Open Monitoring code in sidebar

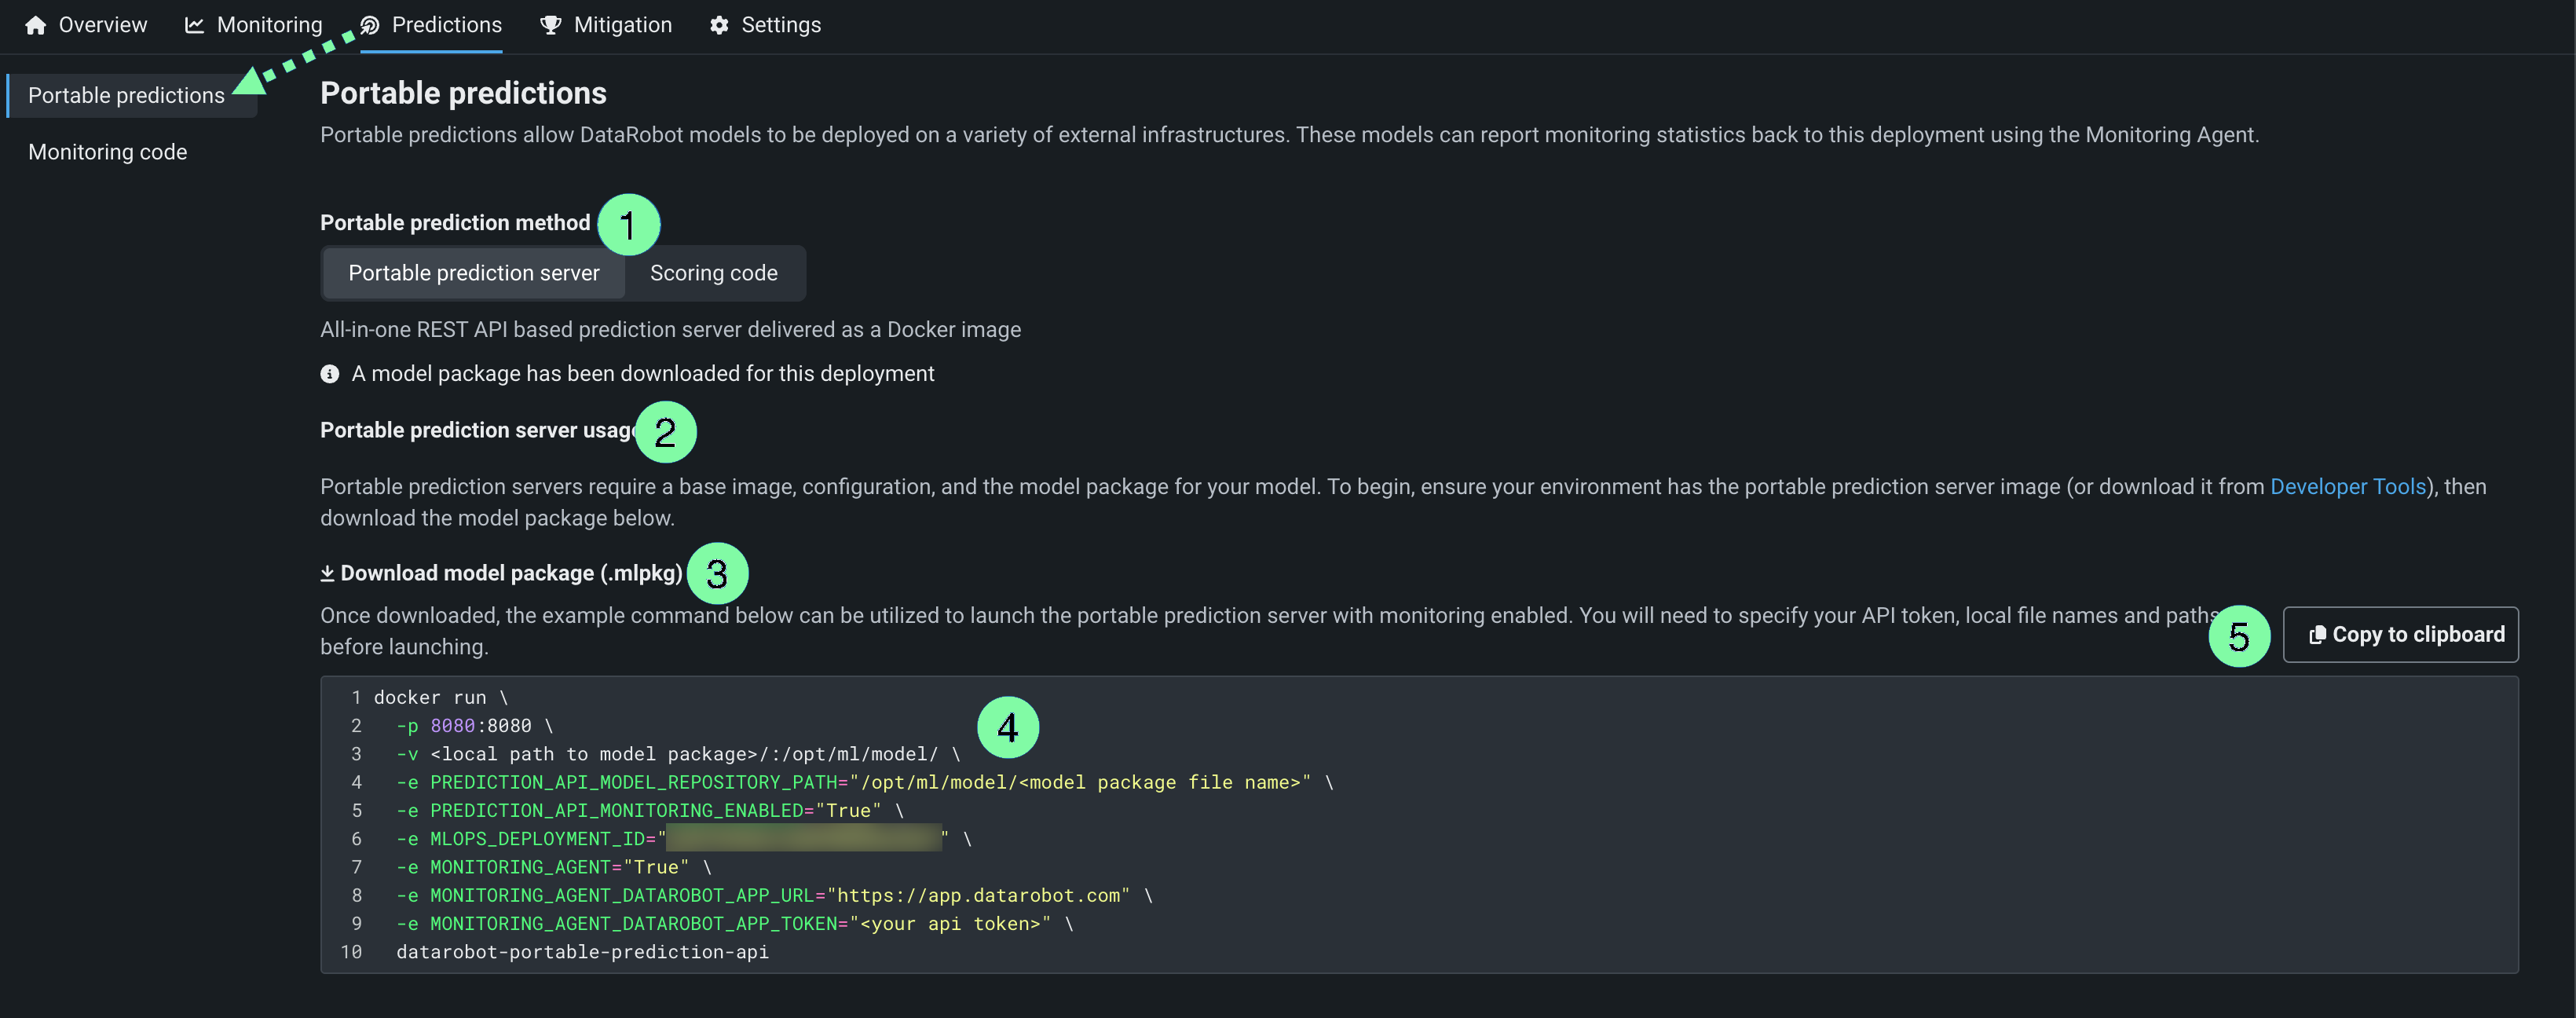[x=108, y=152]
